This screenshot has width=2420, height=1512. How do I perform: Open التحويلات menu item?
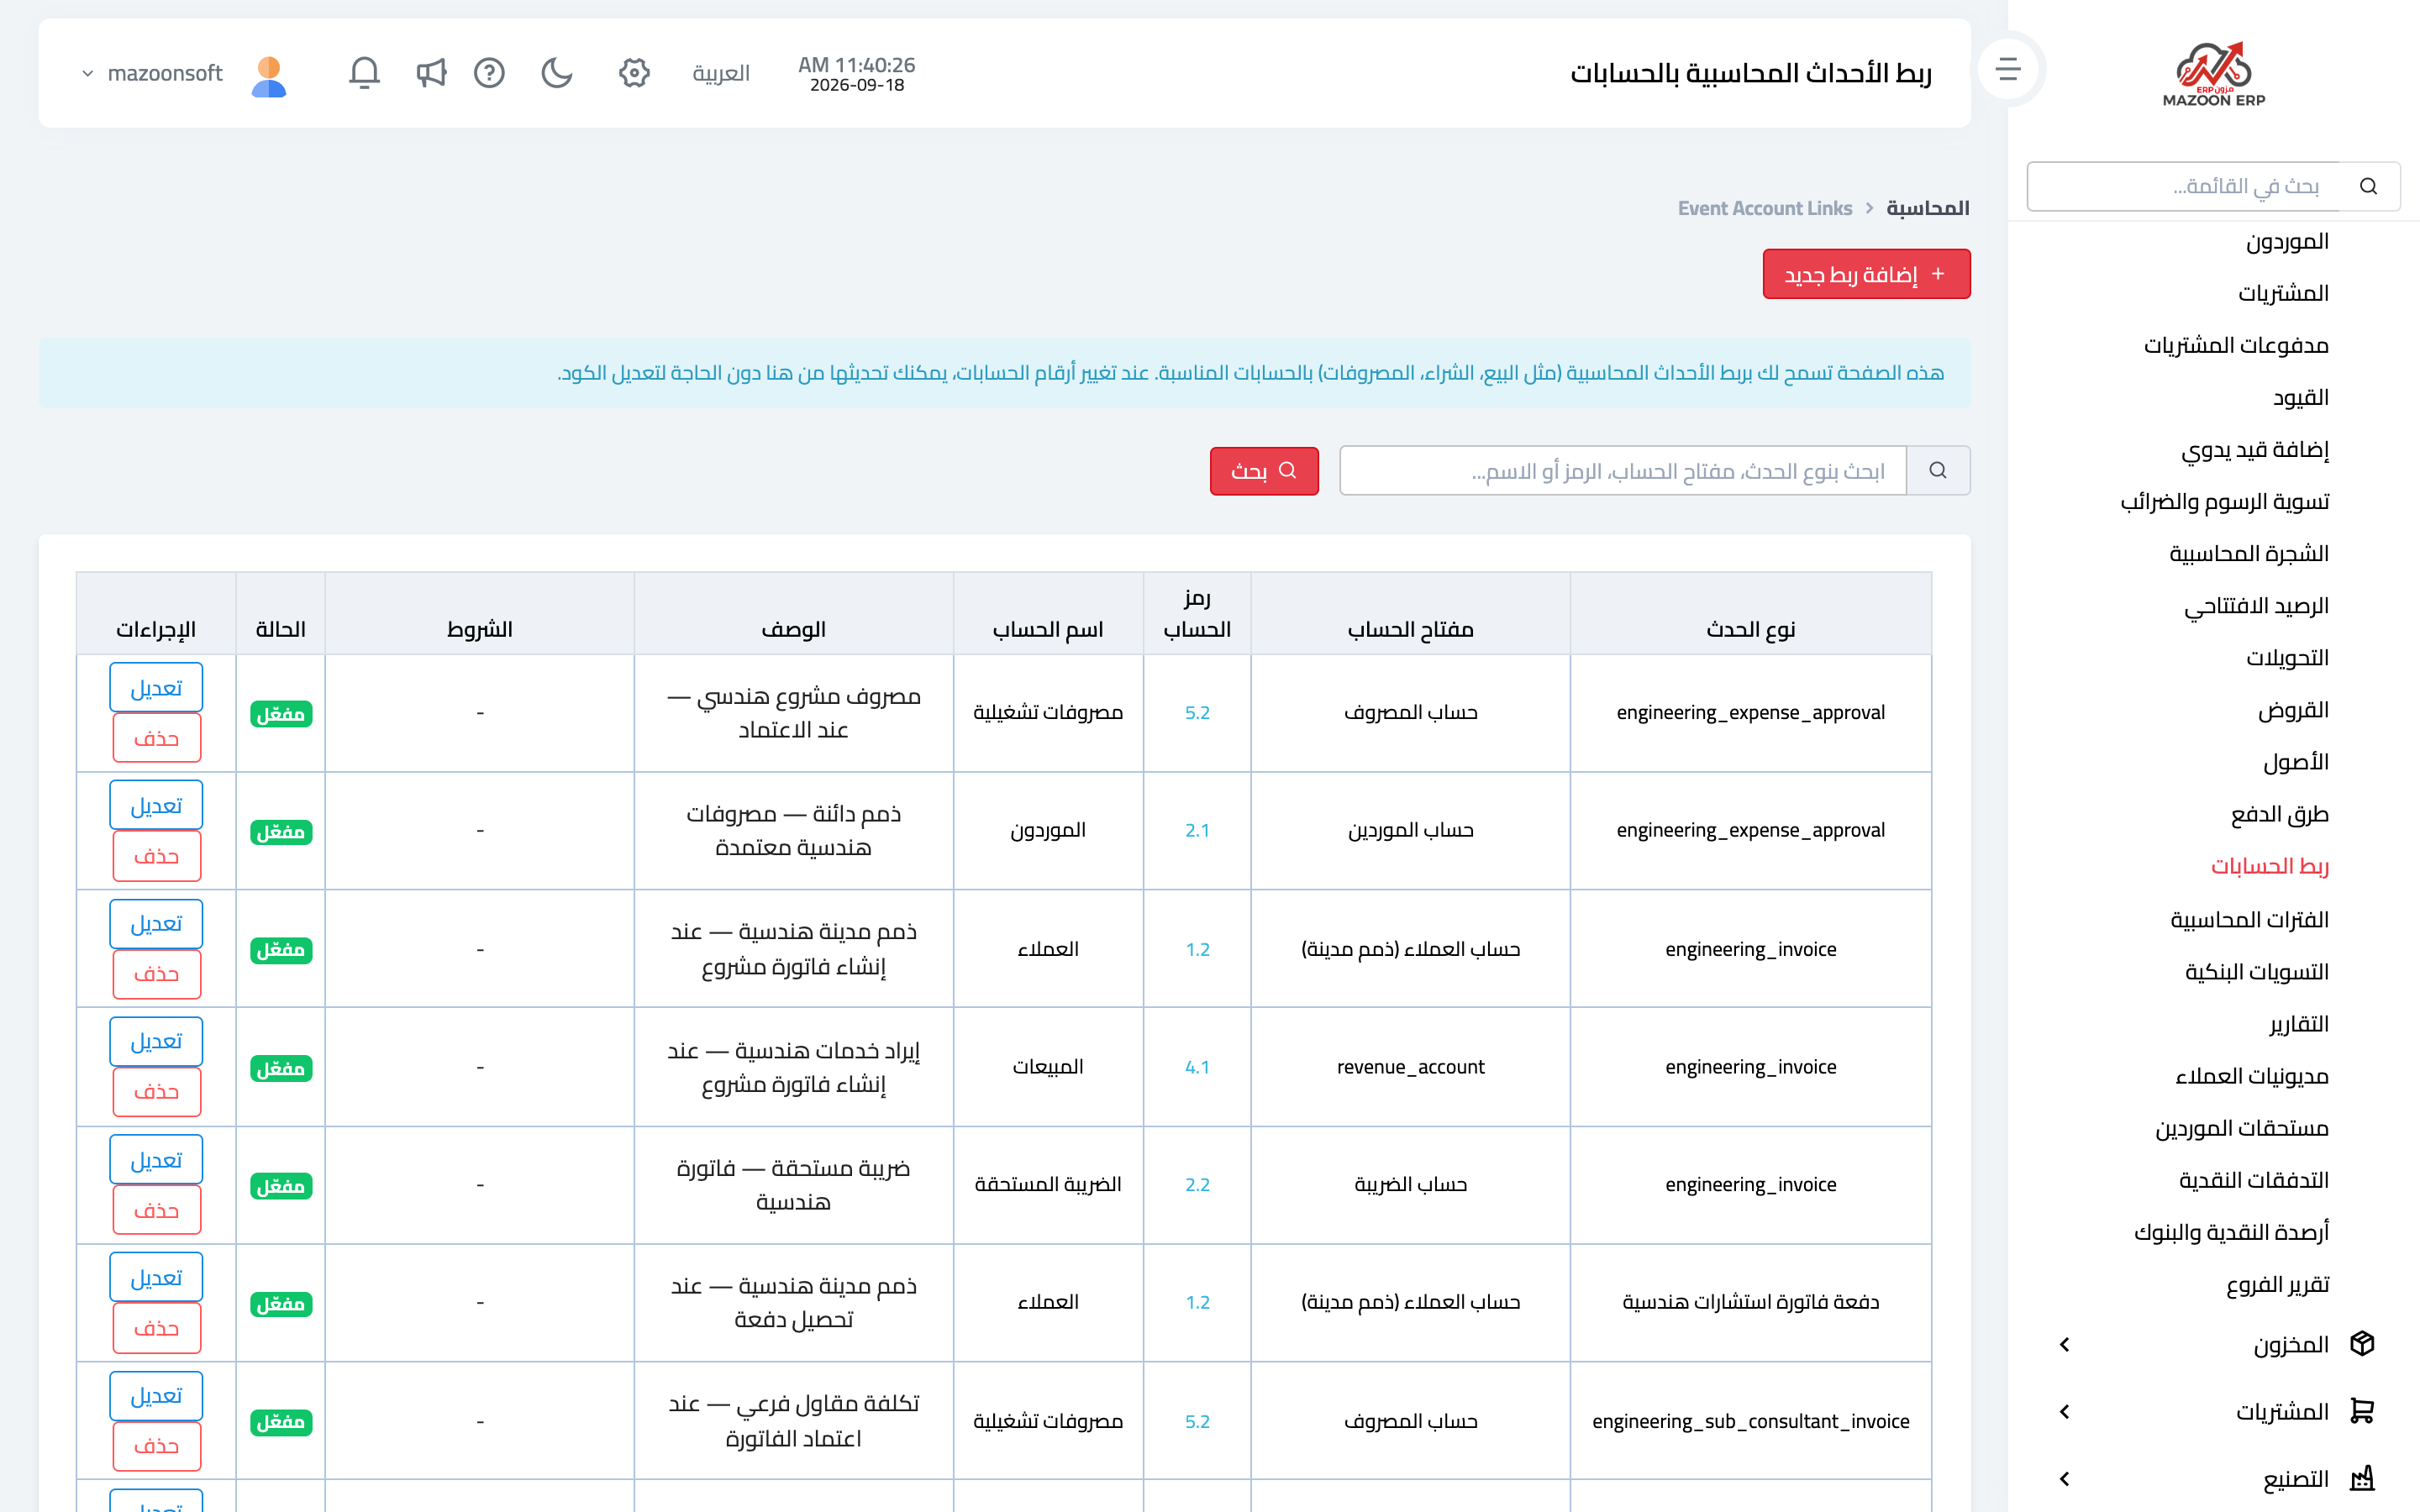[2287, 657]
